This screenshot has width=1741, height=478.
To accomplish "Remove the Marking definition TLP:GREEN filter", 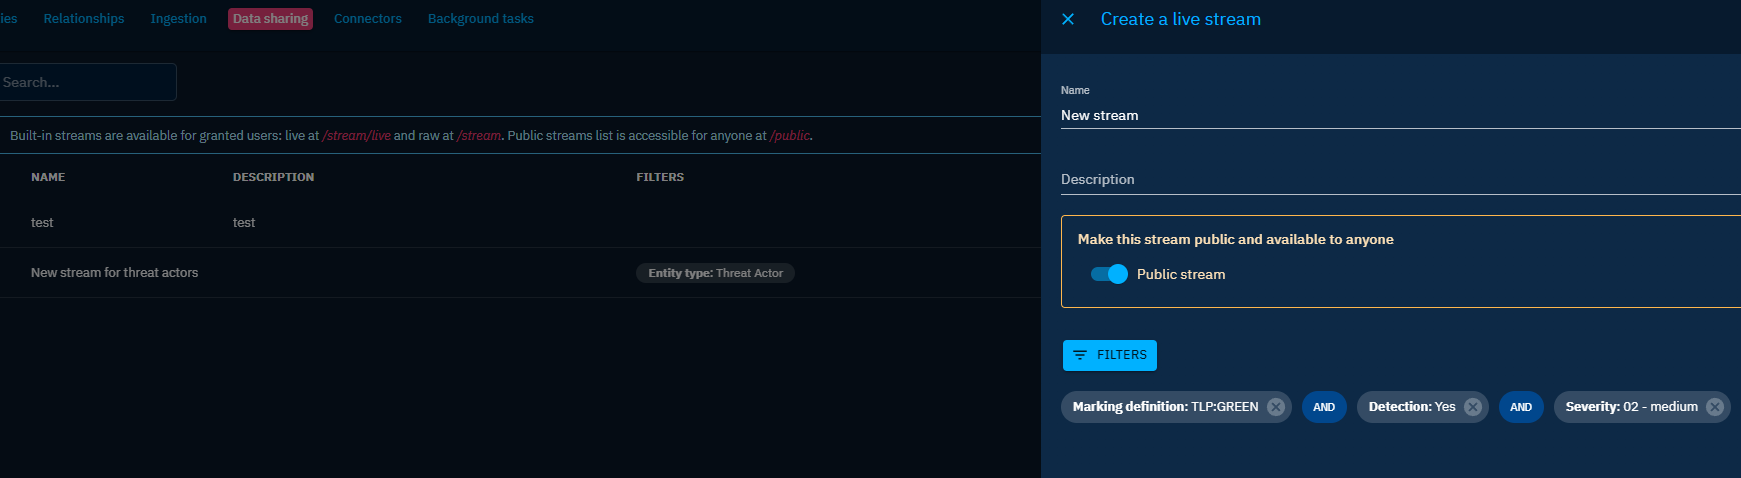I will tap(1276, 407).
